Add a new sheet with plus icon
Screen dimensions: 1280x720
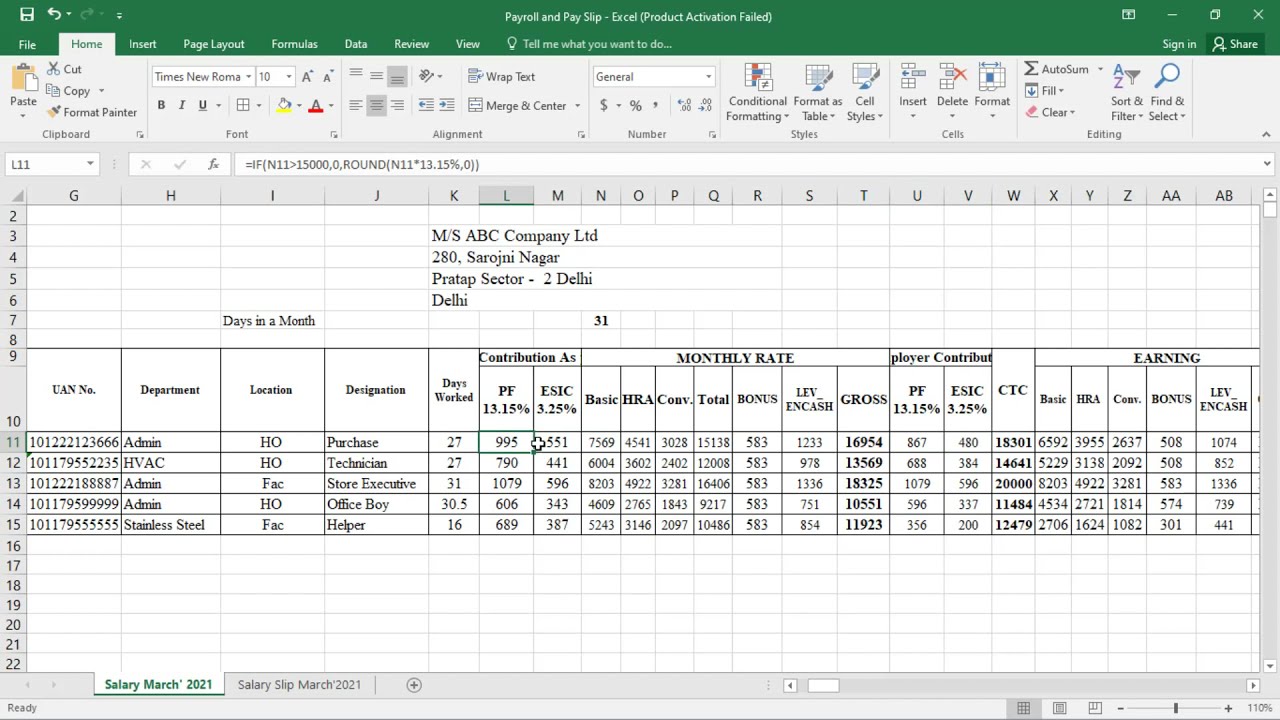tap(414, 685)
